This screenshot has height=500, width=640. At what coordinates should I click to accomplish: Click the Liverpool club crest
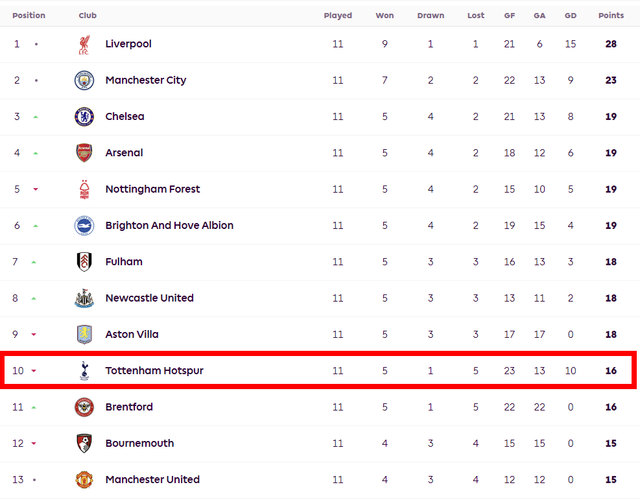coord(84,44)
